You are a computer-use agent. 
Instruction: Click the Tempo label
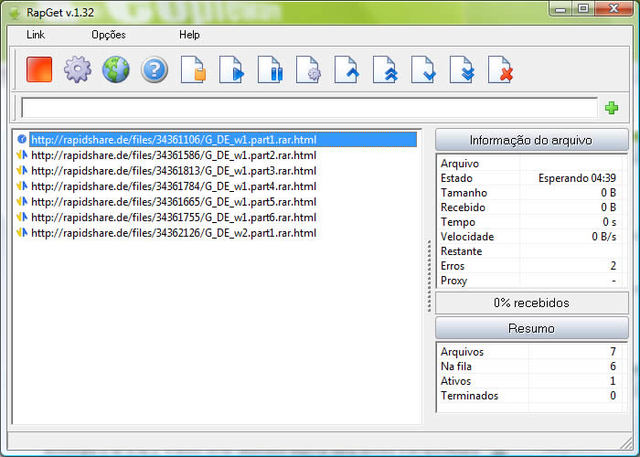(x=458, y=222)
